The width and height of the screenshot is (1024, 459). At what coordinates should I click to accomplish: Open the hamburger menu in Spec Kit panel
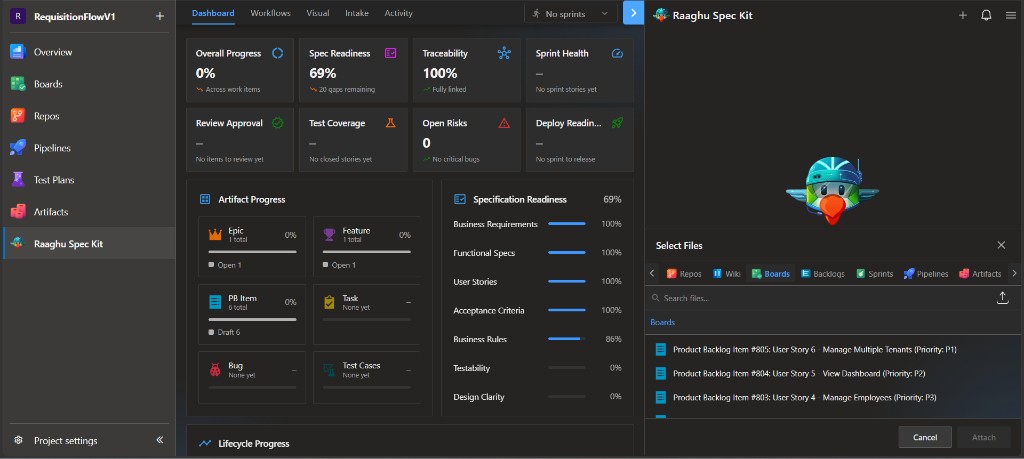[1010, 15]
